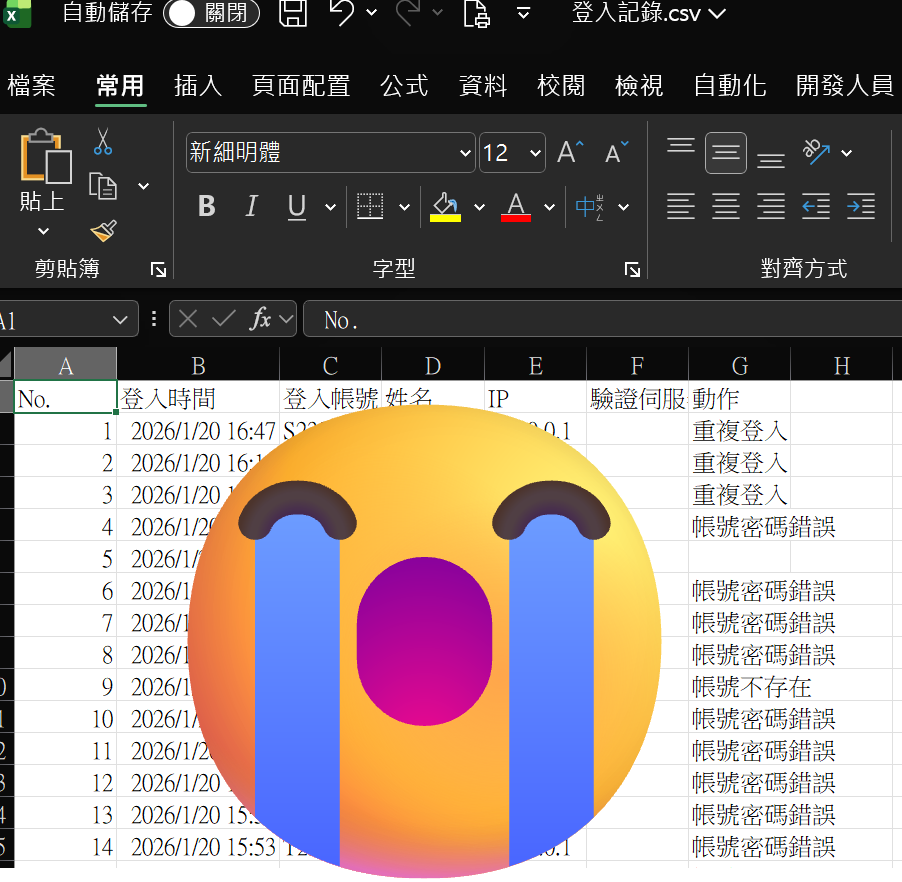Click the 貼上 paste clipboard icon
The height and width of the screenshot is (882, 902).
(45, 155)
